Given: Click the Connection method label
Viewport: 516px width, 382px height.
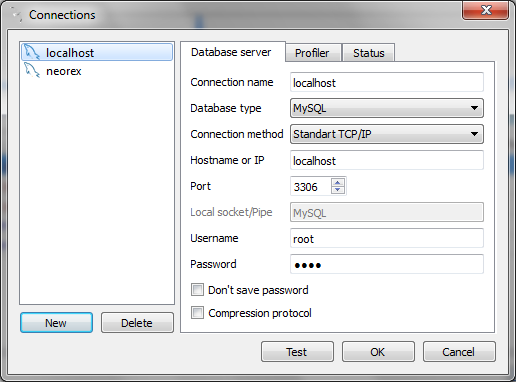Looking at the screenshot, I should click(x=237, y=134).
